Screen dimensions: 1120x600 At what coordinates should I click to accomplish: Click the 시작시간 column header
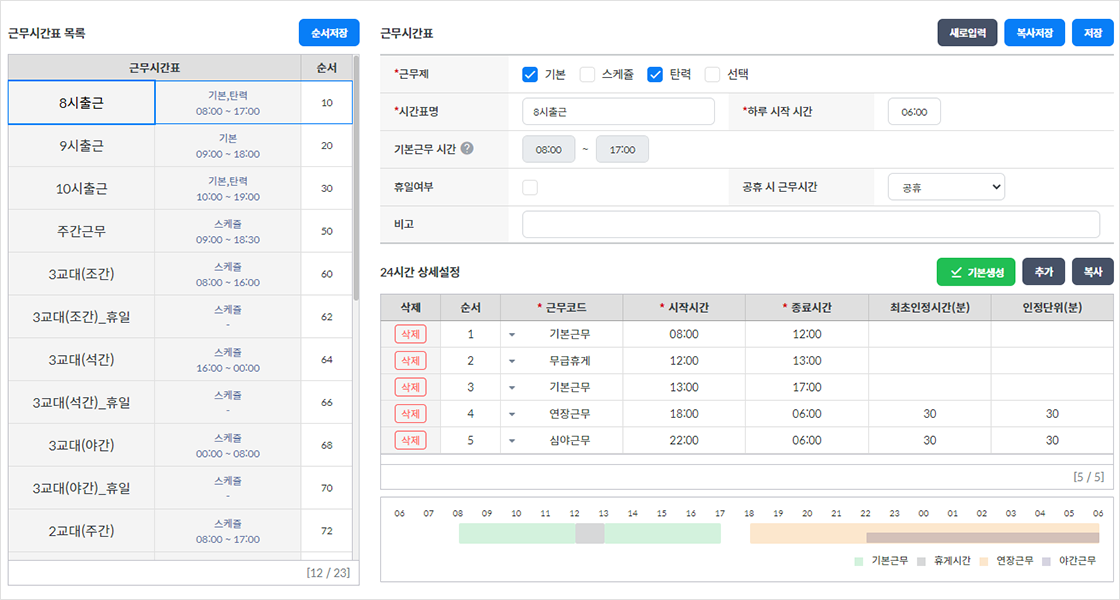point(684,308)
